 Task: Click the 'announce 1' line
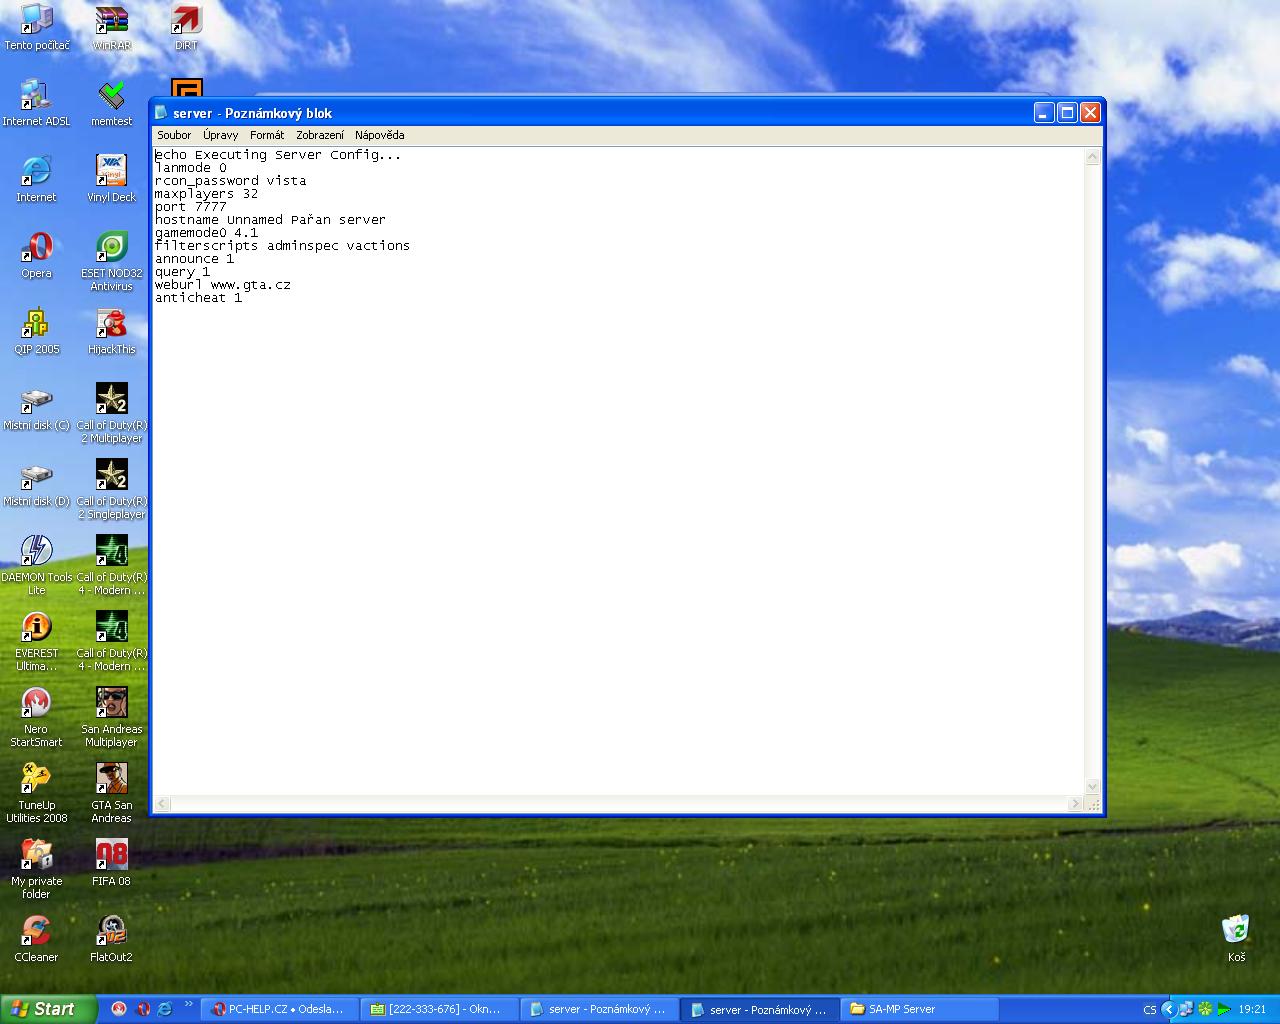195,259
